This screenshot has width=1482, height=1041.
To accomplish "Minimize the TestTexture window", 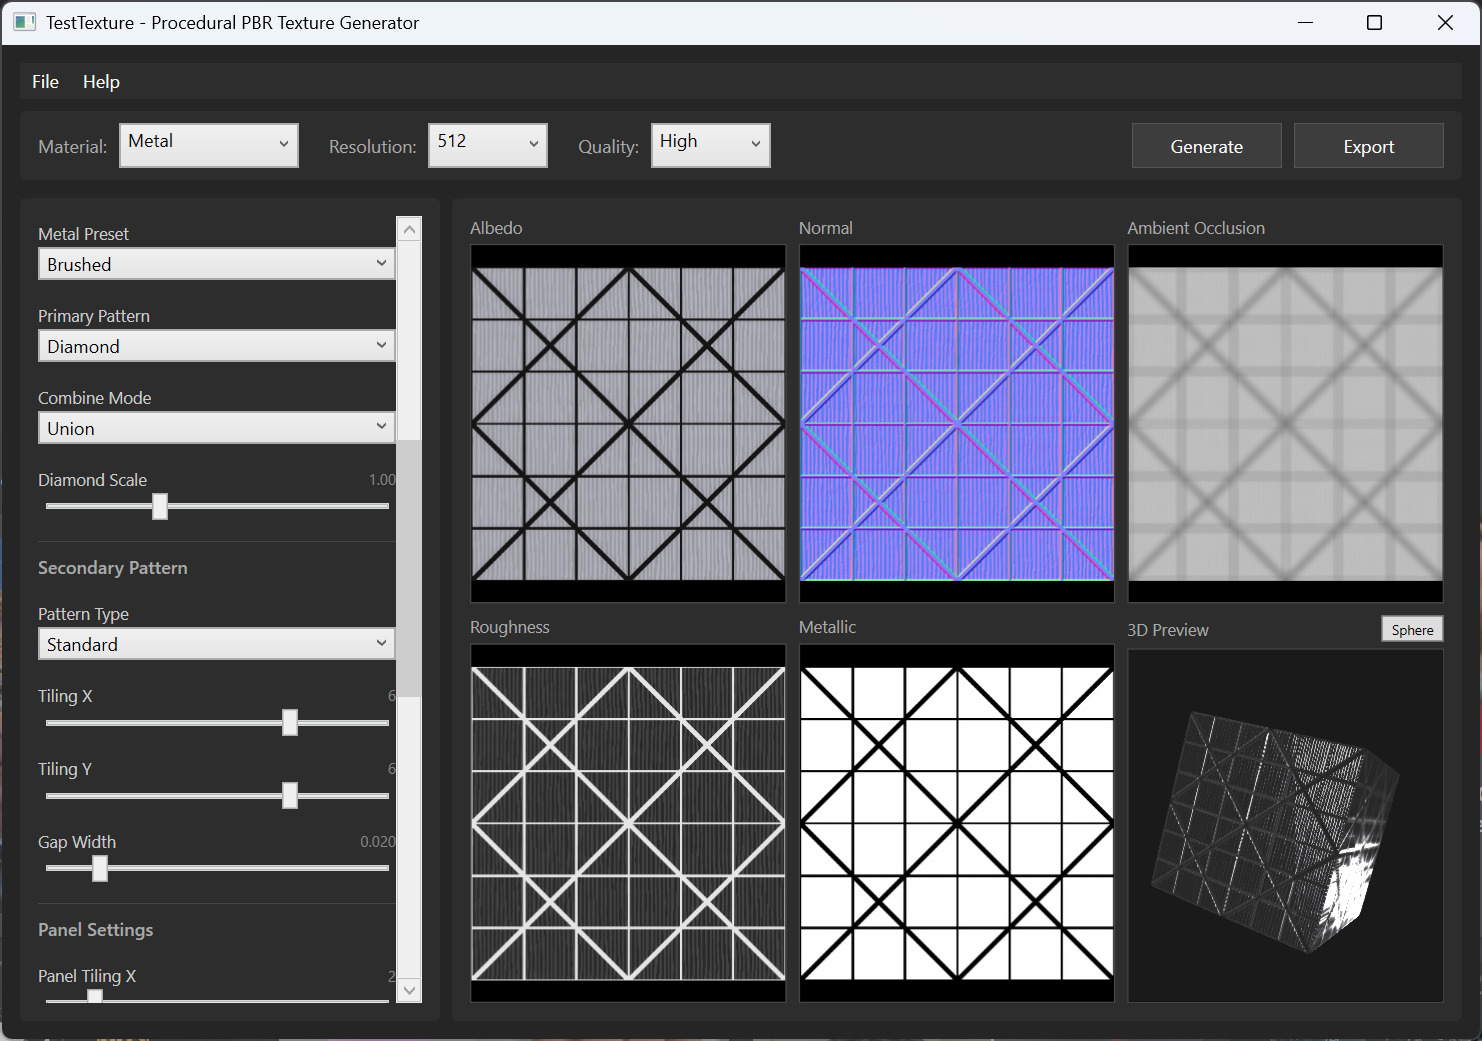I will pos(1305,22).
